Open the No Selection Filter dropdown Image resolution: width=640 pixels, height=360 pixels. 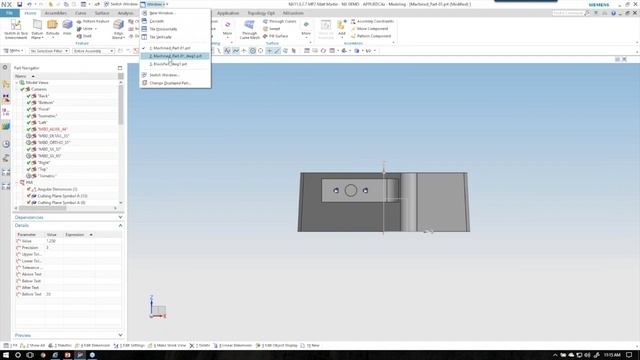point(49,51)
